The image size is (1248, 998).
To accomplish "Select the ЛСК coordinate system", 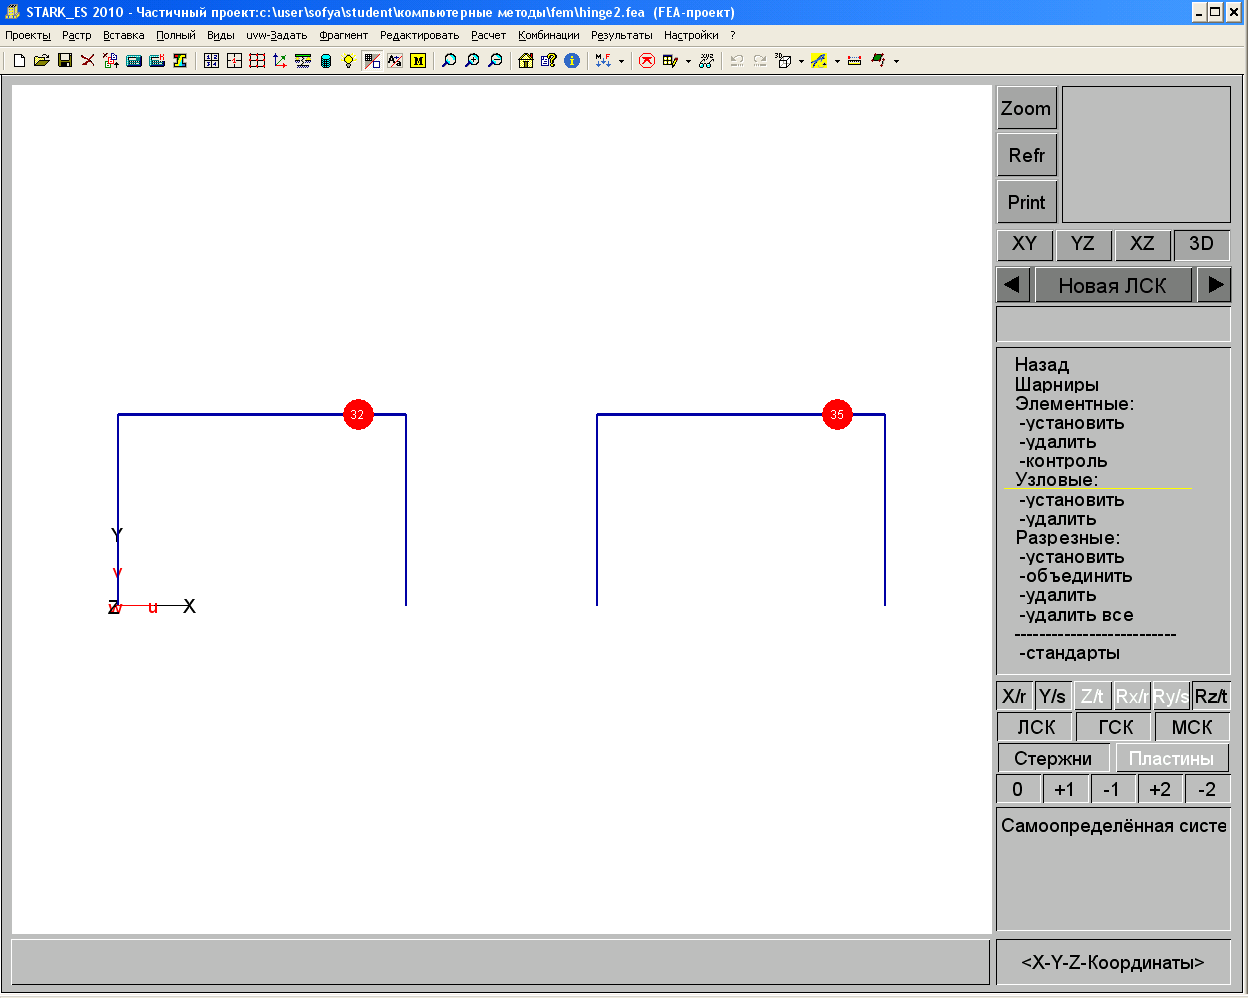I will 1036,727.
